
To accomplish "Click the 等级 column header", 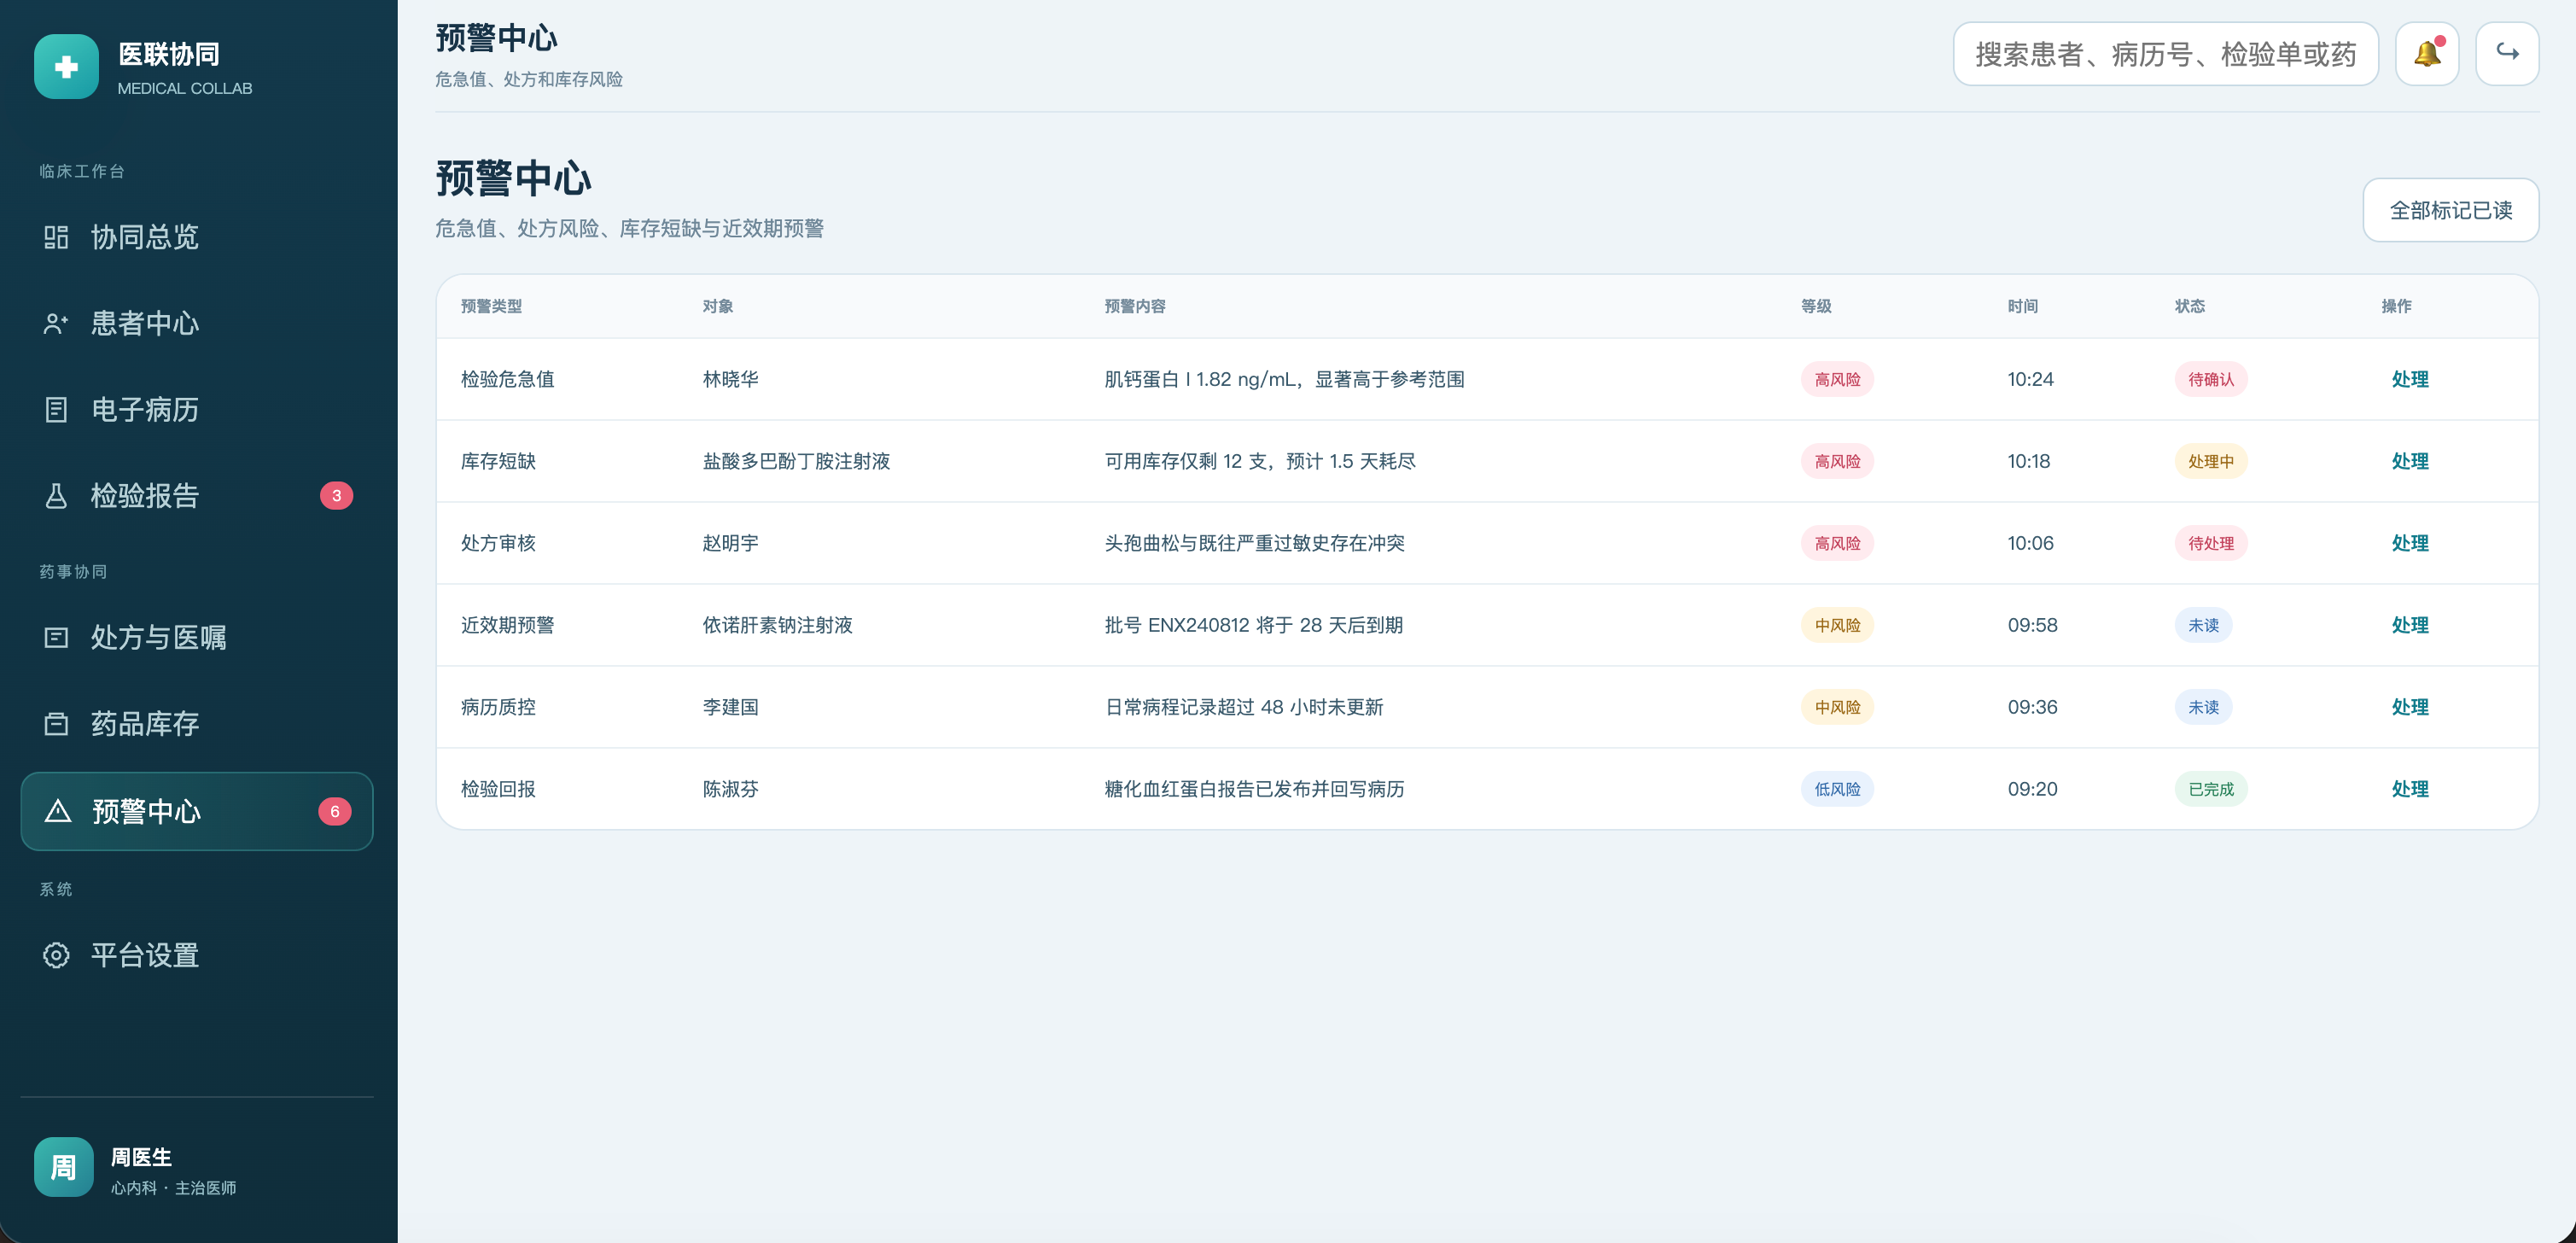I will (x=1816, y=306).
